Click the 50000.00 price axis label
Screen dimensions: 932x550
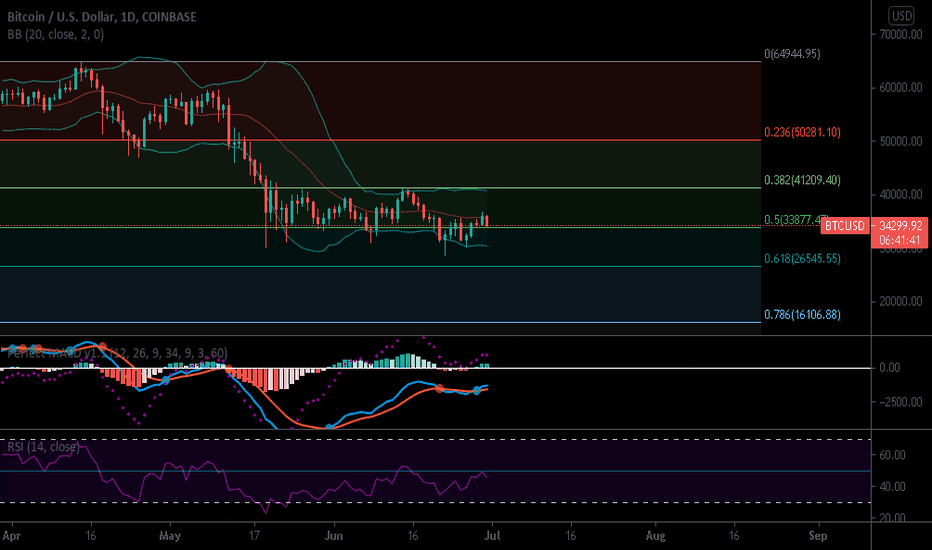(900, 141)
